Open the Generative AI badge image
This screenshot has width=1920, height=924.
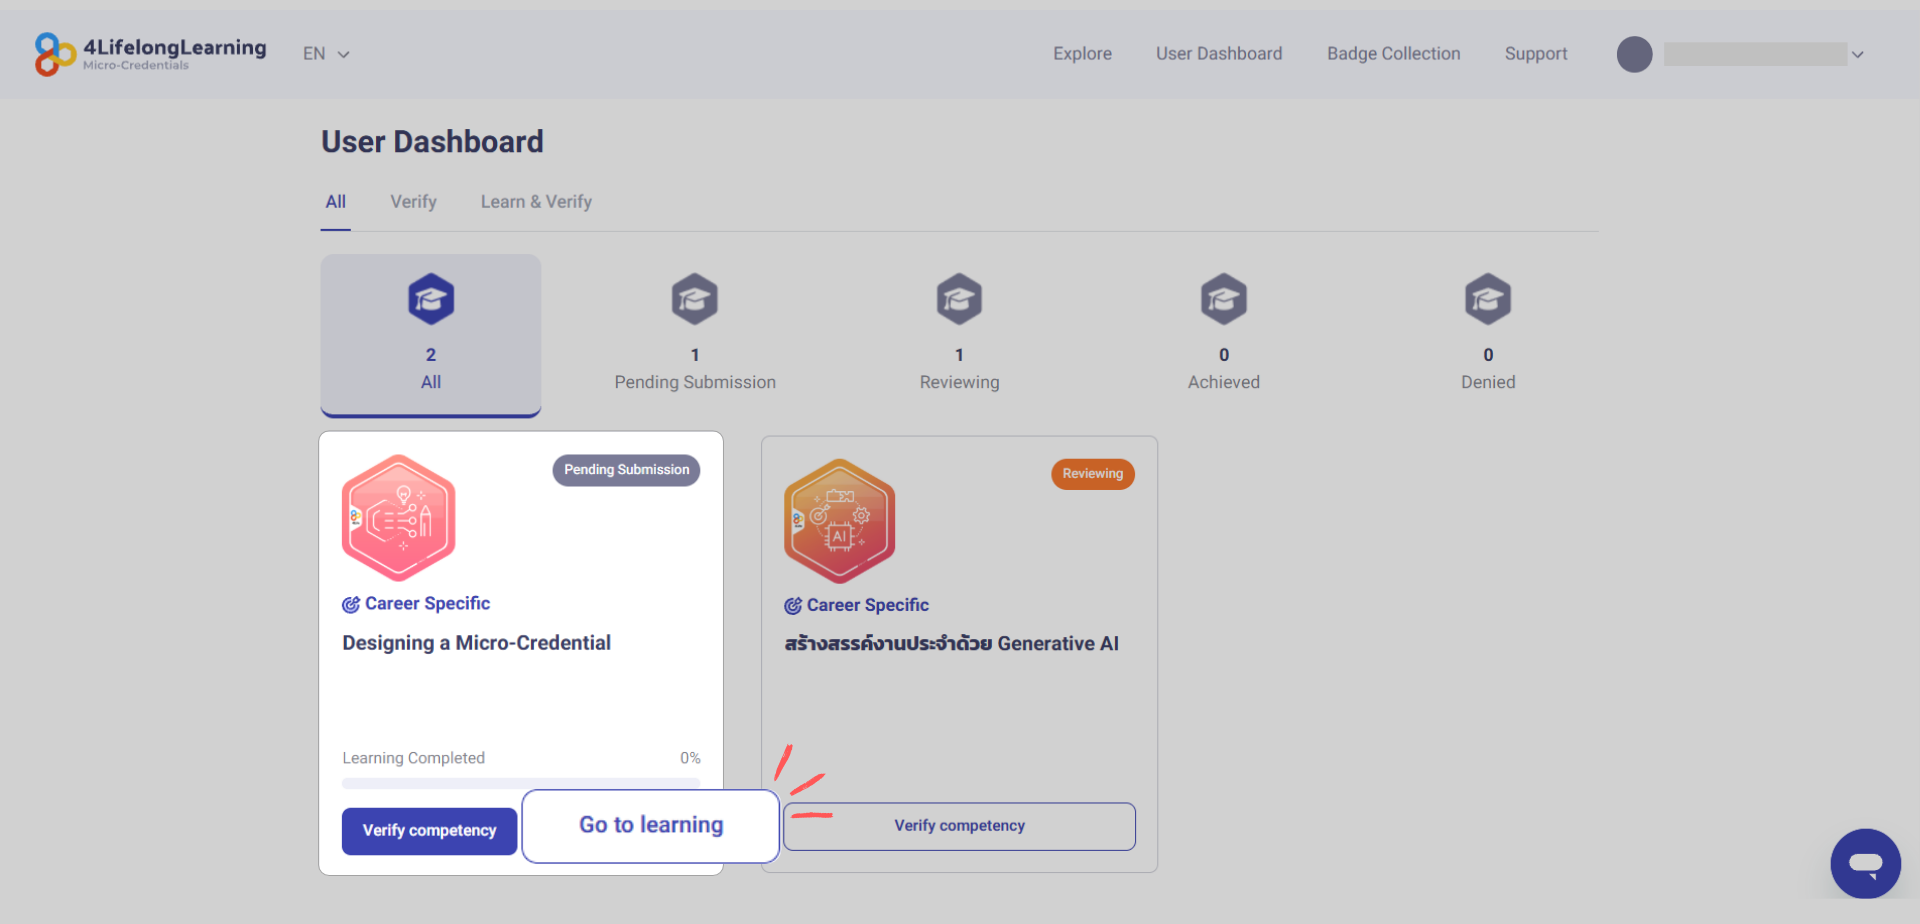(x=840, y=521)
